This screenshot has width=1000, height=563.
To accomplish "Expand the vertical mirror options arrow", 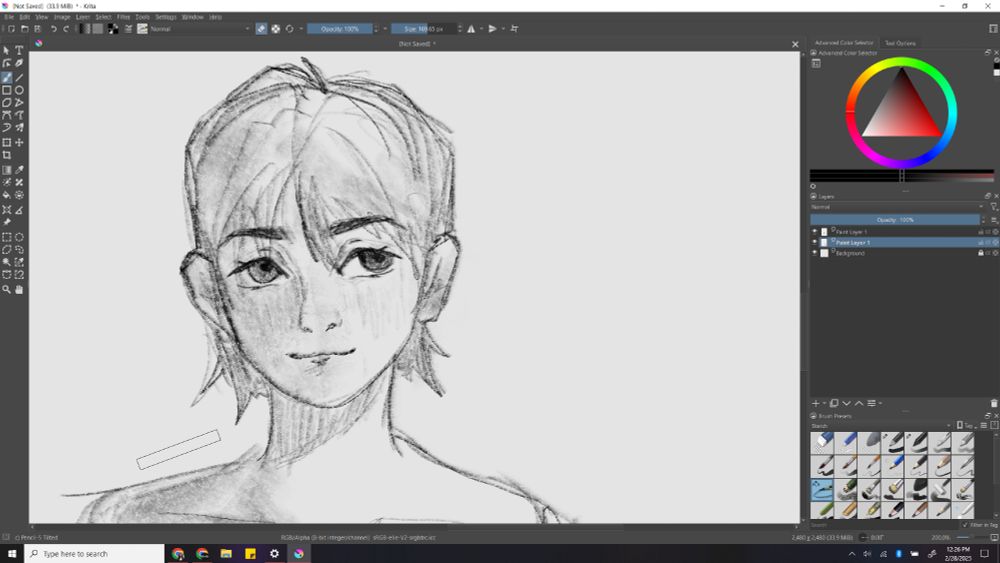I will (x=503, y=29).
